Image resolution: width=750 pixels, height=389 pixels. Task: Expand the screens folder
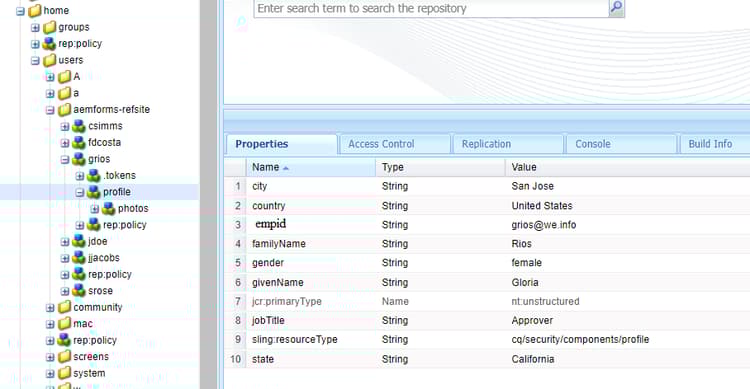50,357
